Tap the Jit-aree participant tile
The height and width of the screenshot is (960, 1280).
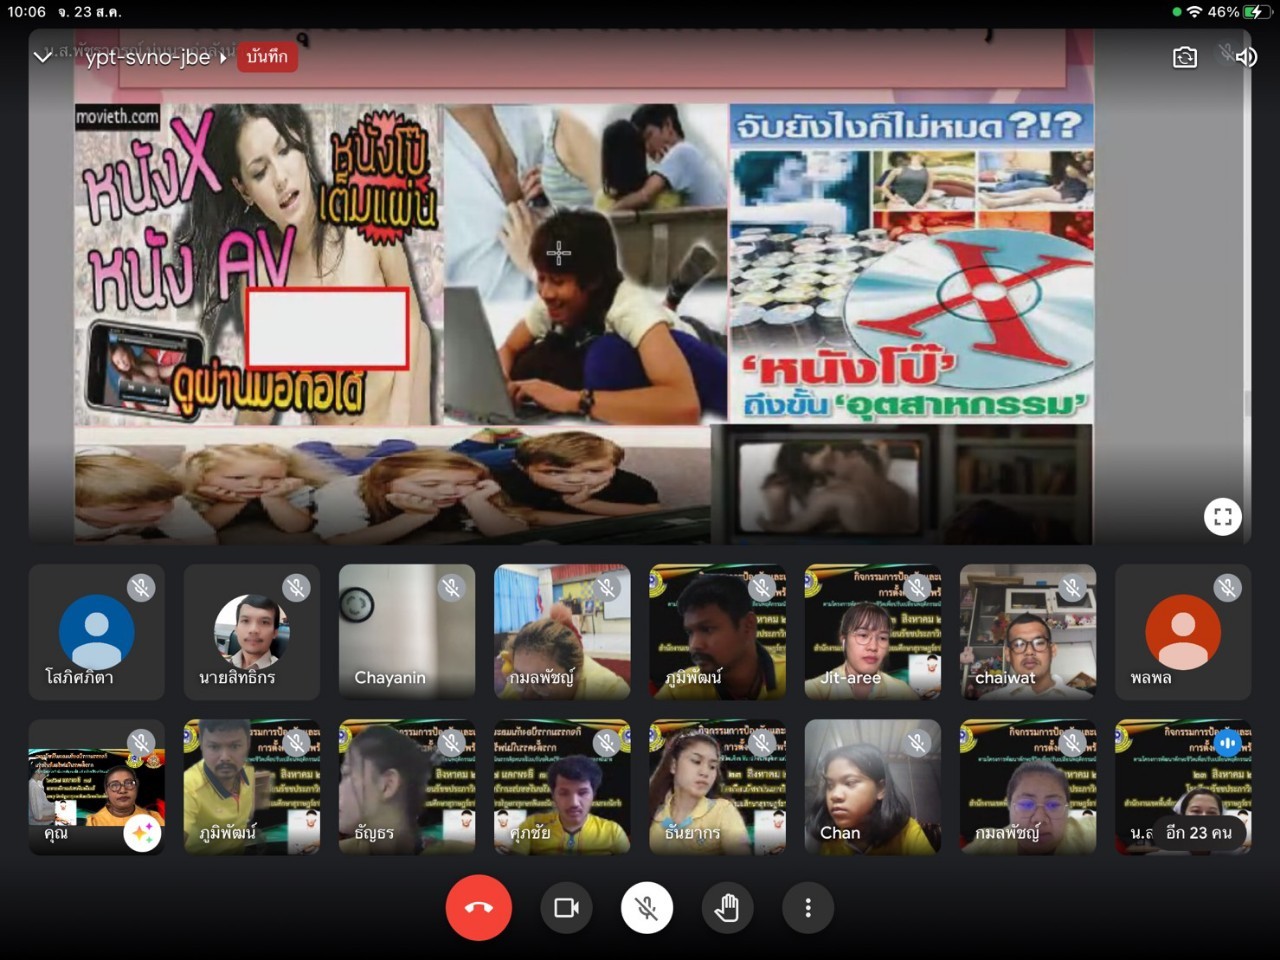pos(872,631)
